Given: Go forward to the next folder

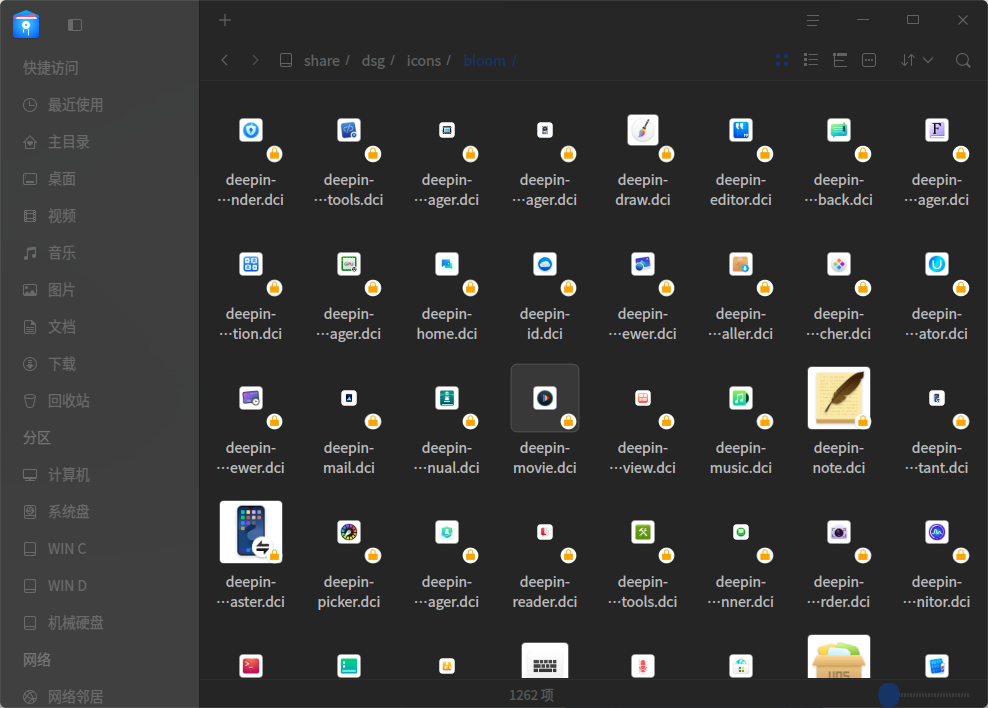Looking at the screenshot, I should pyautogui.click(x=255, y=60).
